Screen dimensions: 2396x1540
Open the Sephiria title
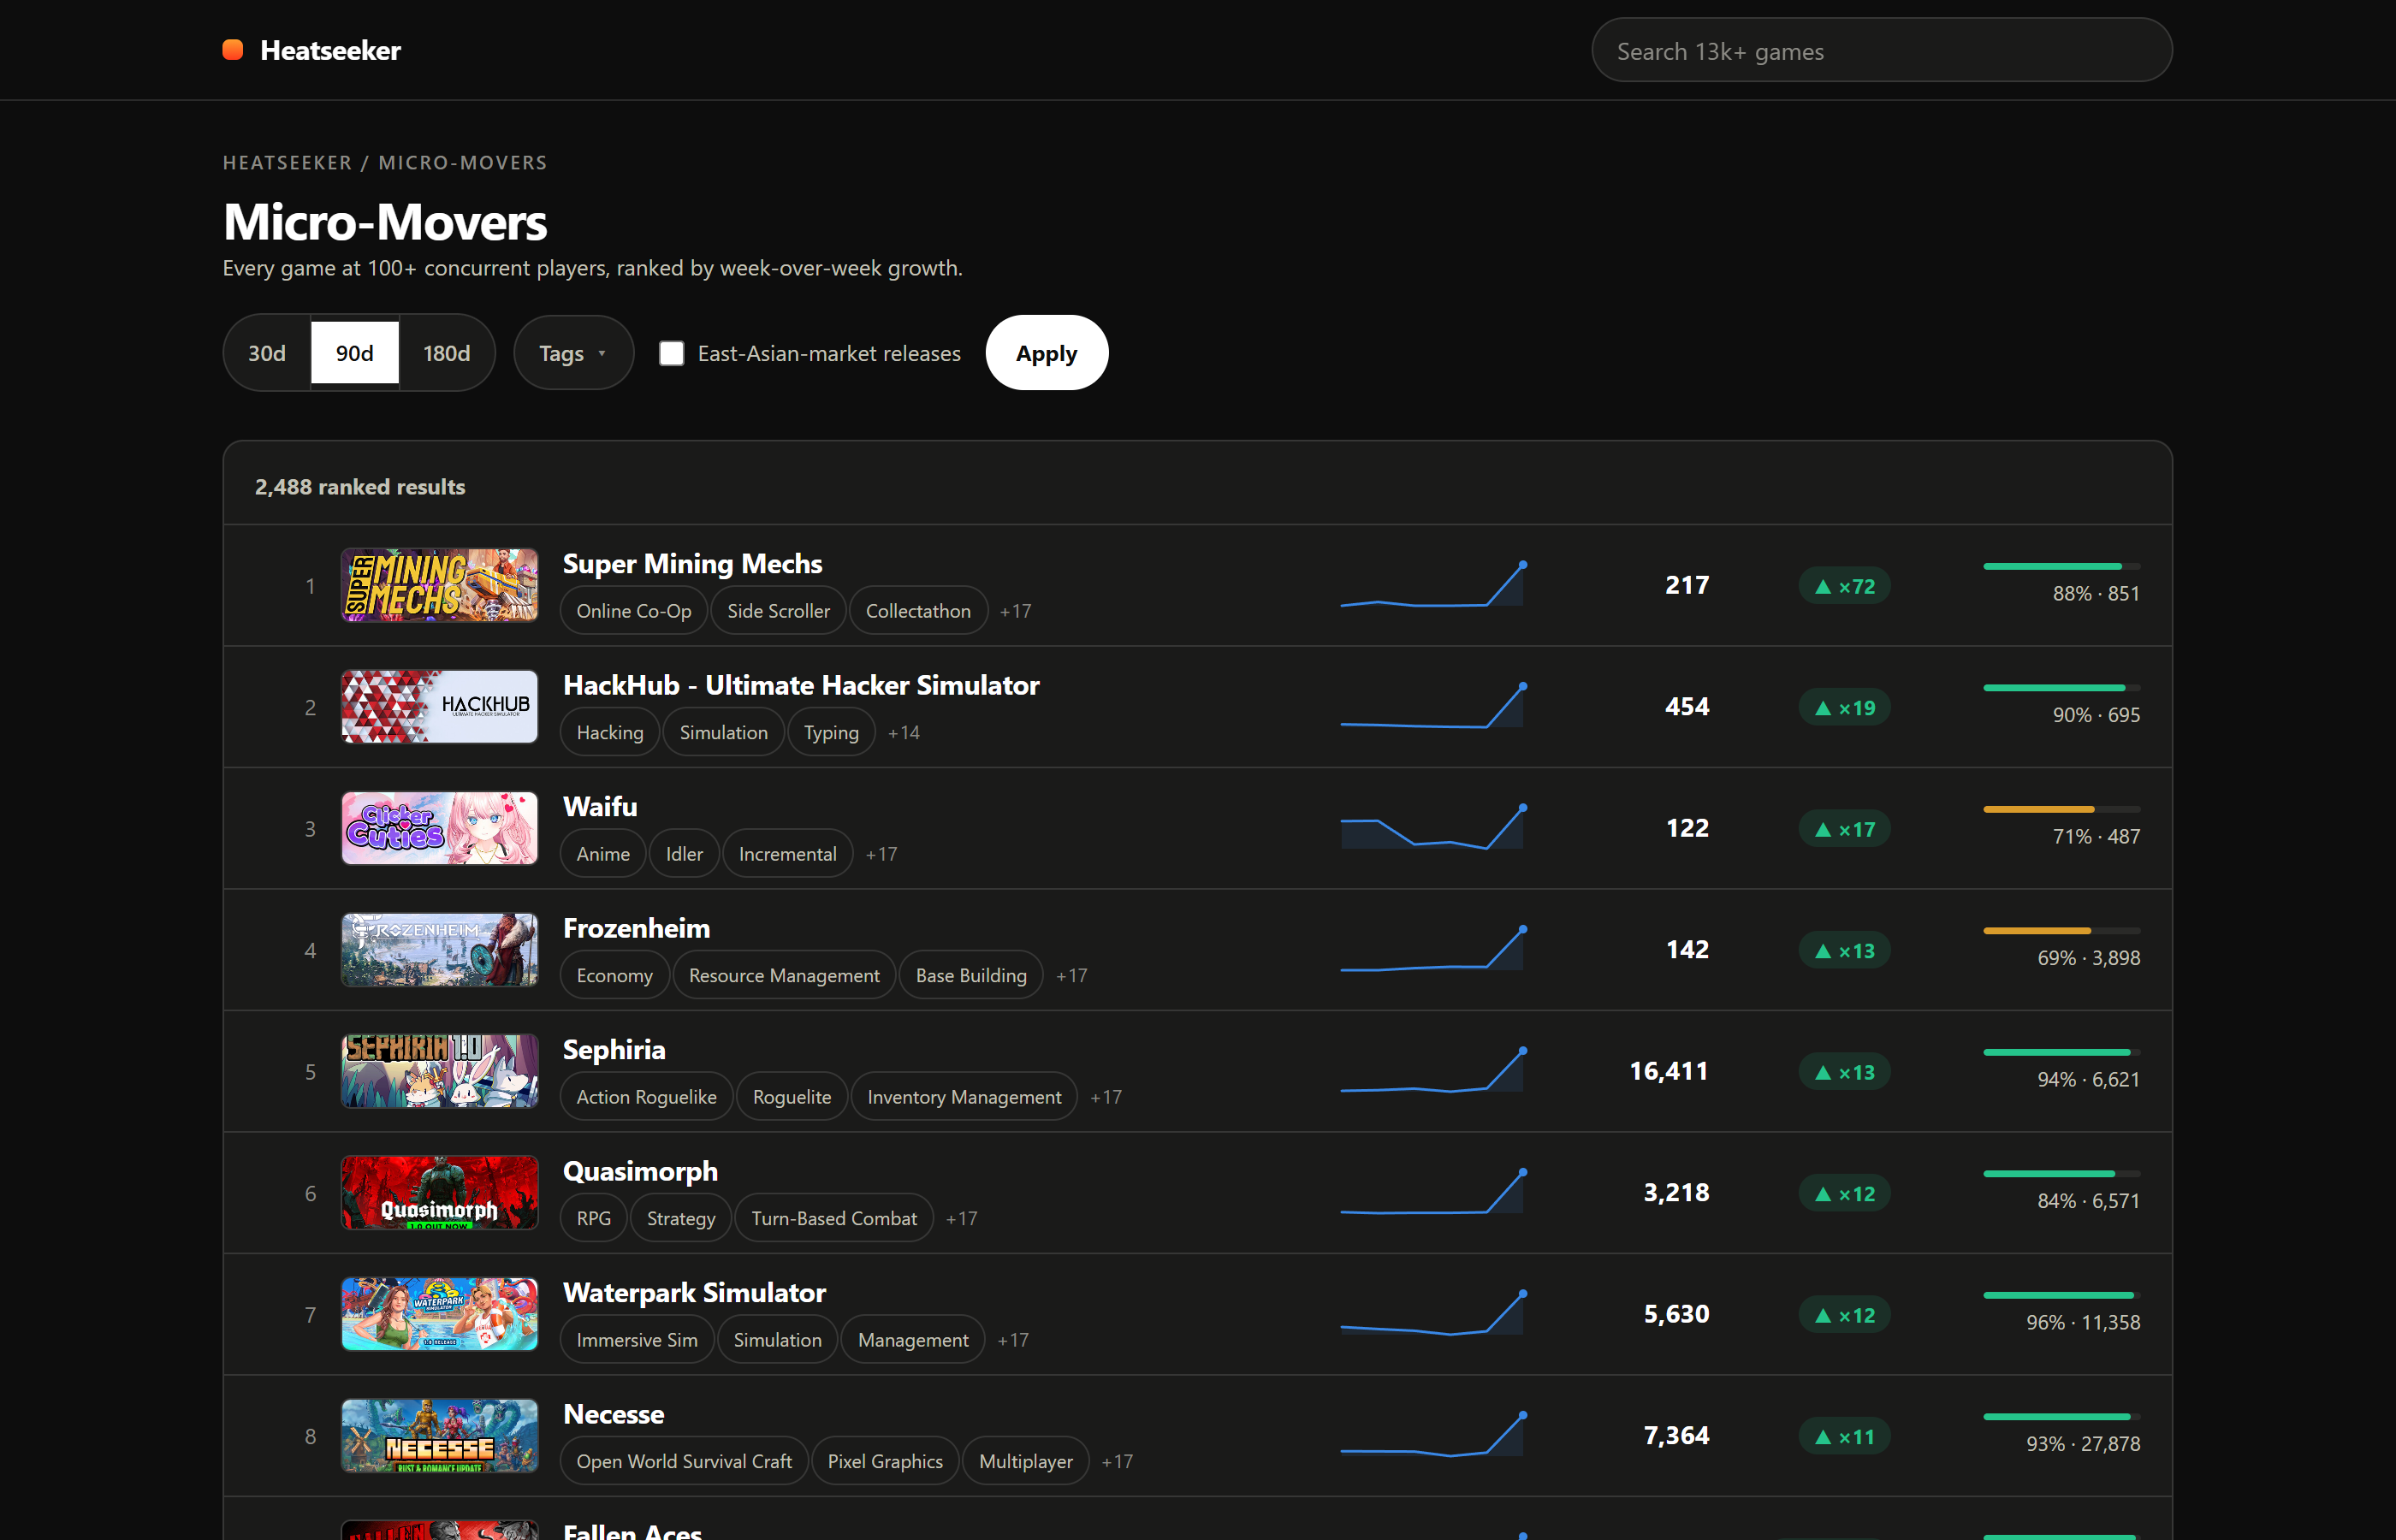[x=614, y=1050]
